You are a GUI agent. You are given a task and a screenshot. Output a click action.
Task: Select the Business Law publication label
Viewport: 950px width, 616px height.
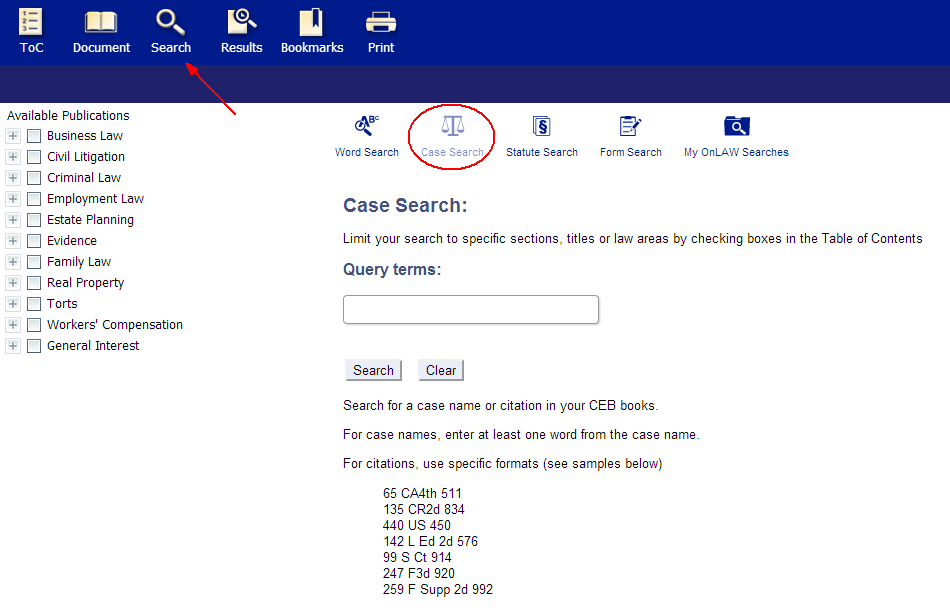(x=85, y=136)
